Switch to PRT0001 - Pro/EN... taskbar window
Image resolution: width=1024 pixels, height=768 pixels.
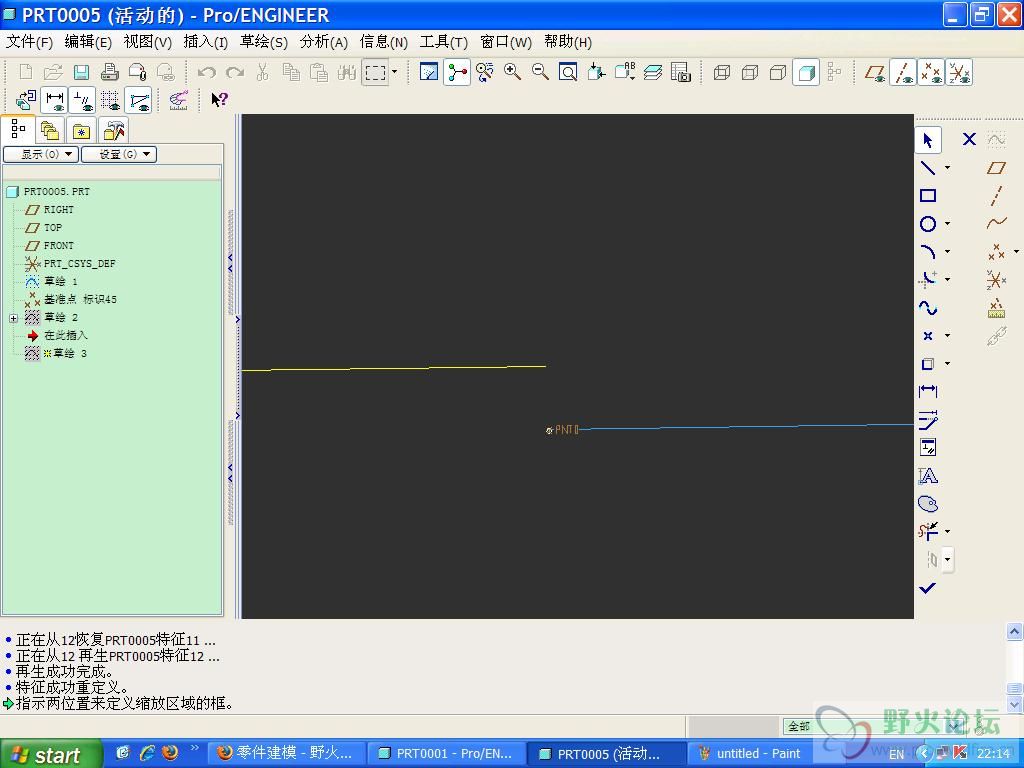(447, 754)
